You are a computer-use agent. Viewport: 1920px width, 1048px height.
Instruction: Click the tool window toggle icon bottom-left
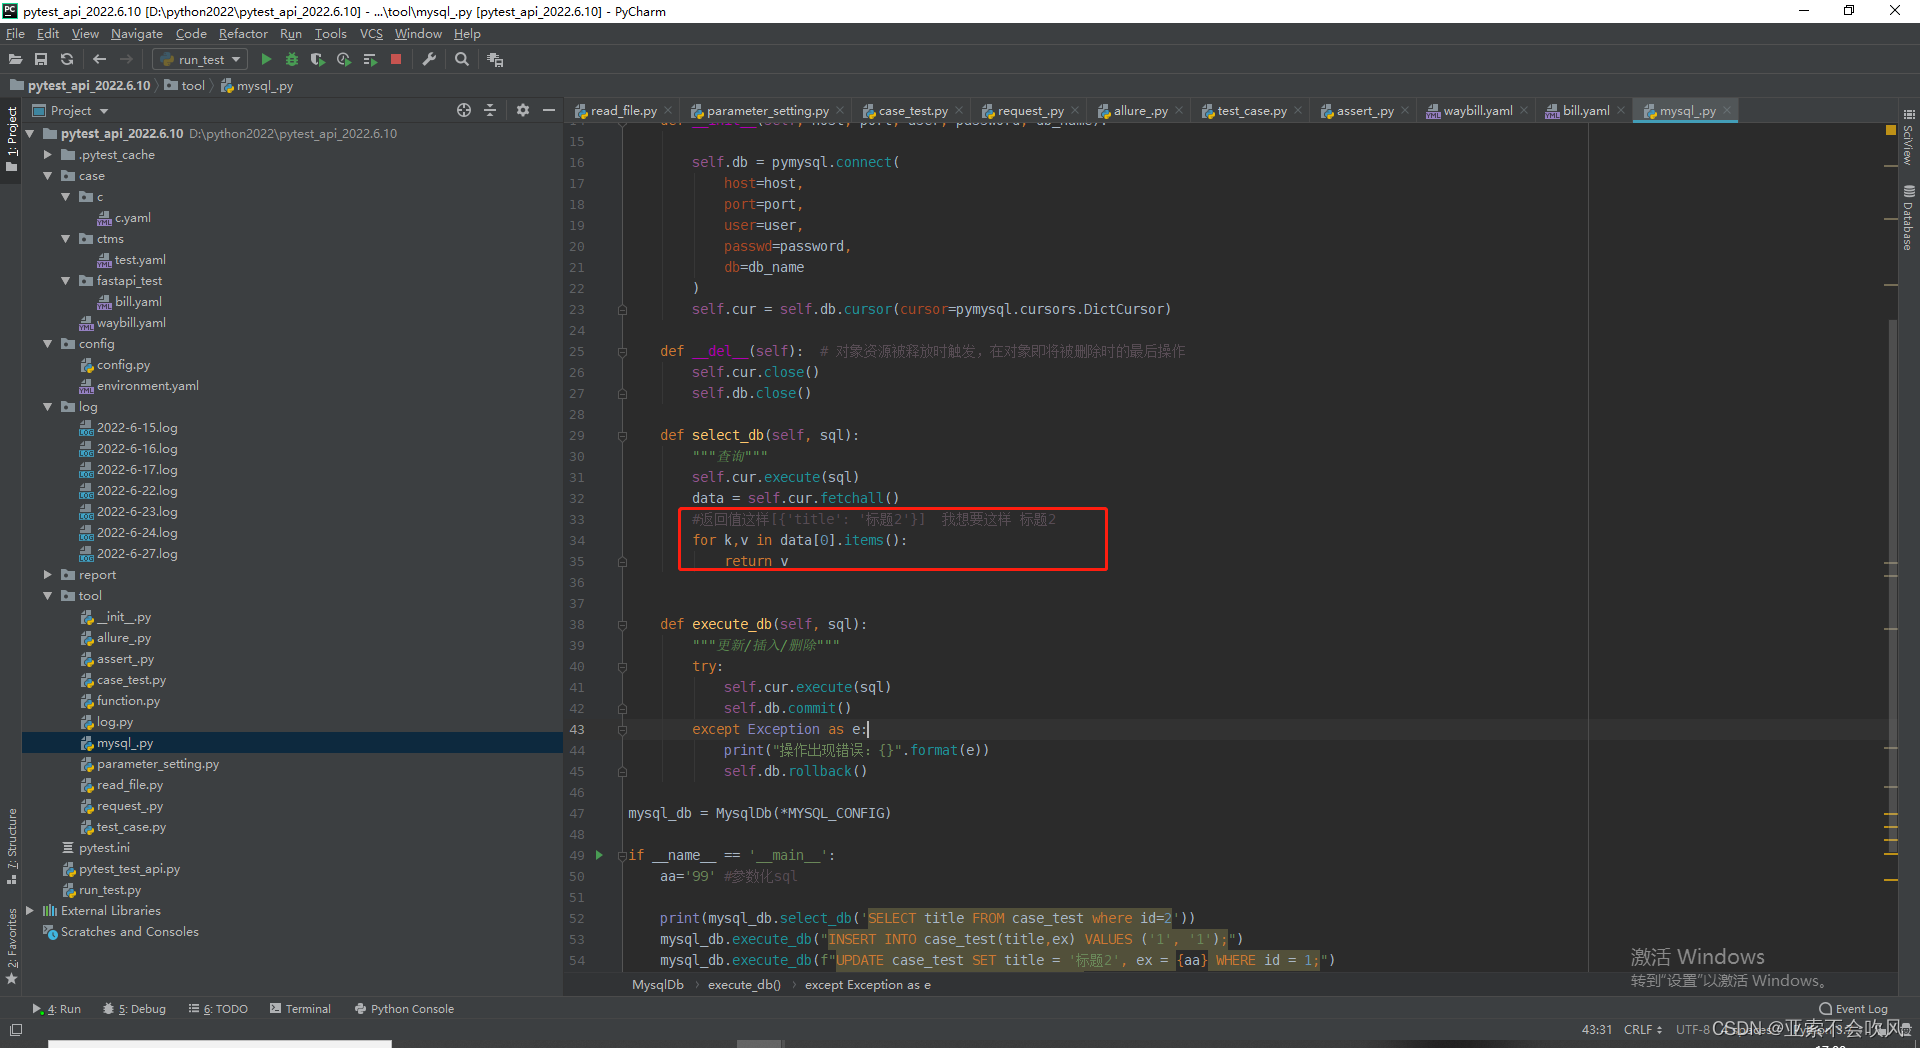pyautogui.click(x=15, y=1030)
